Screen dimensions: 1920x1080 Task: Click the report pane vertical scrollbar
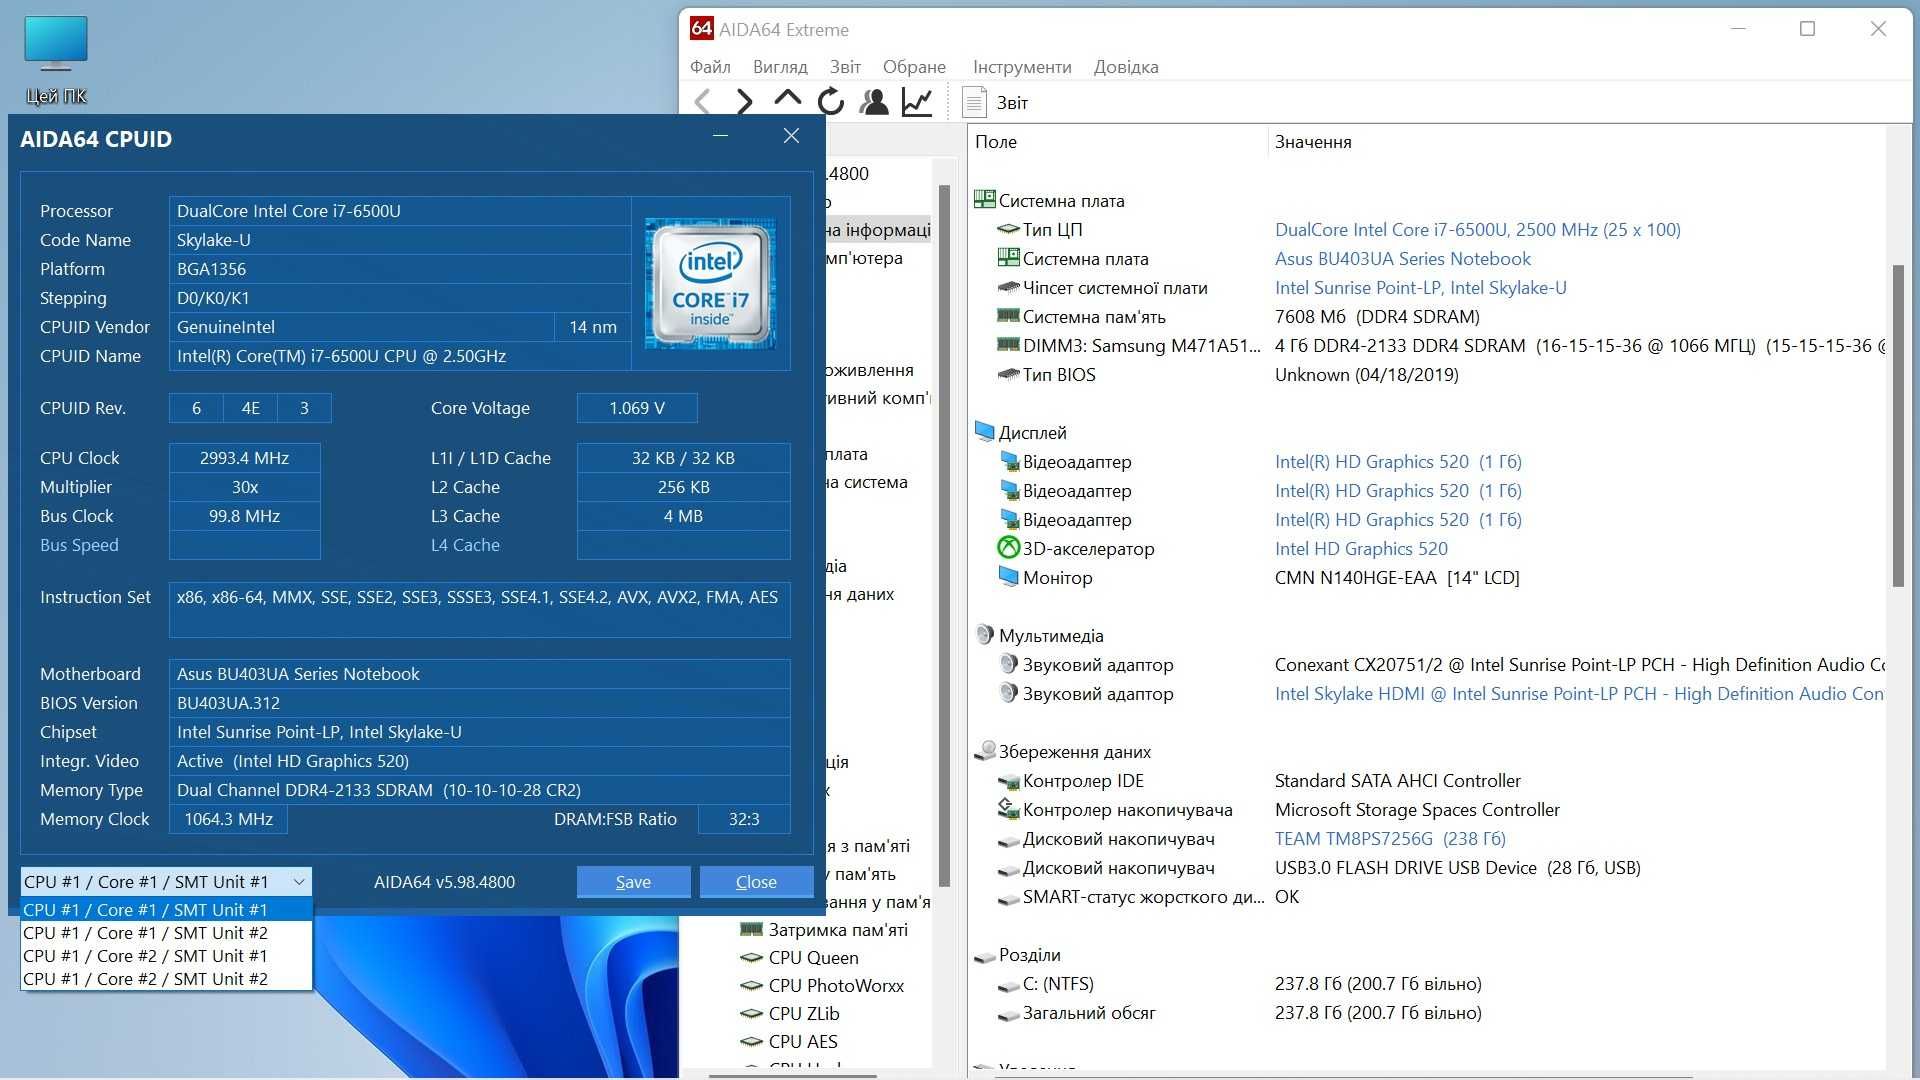(x=1897, y=425)
